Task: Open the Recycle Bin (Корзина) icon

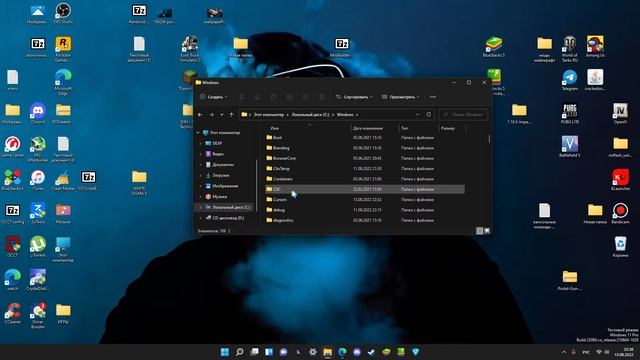Action: click(620, 247)
